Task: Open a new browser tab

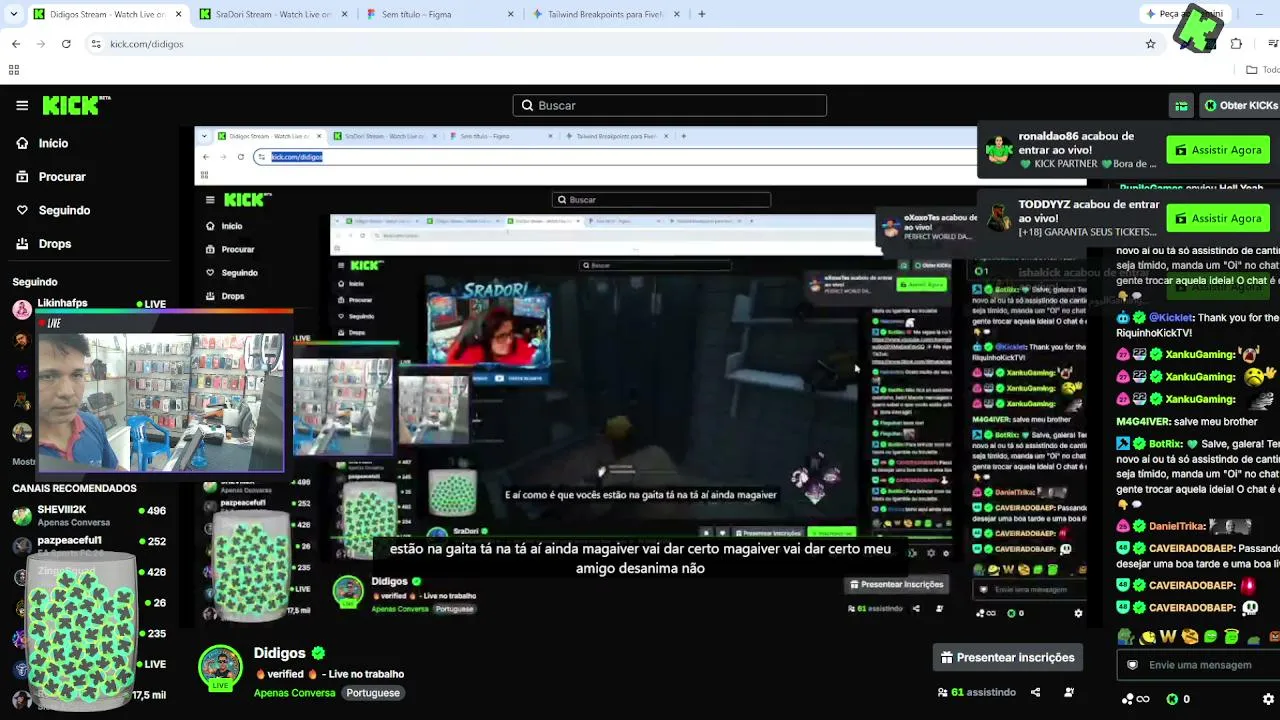Action: click(701, 14)
